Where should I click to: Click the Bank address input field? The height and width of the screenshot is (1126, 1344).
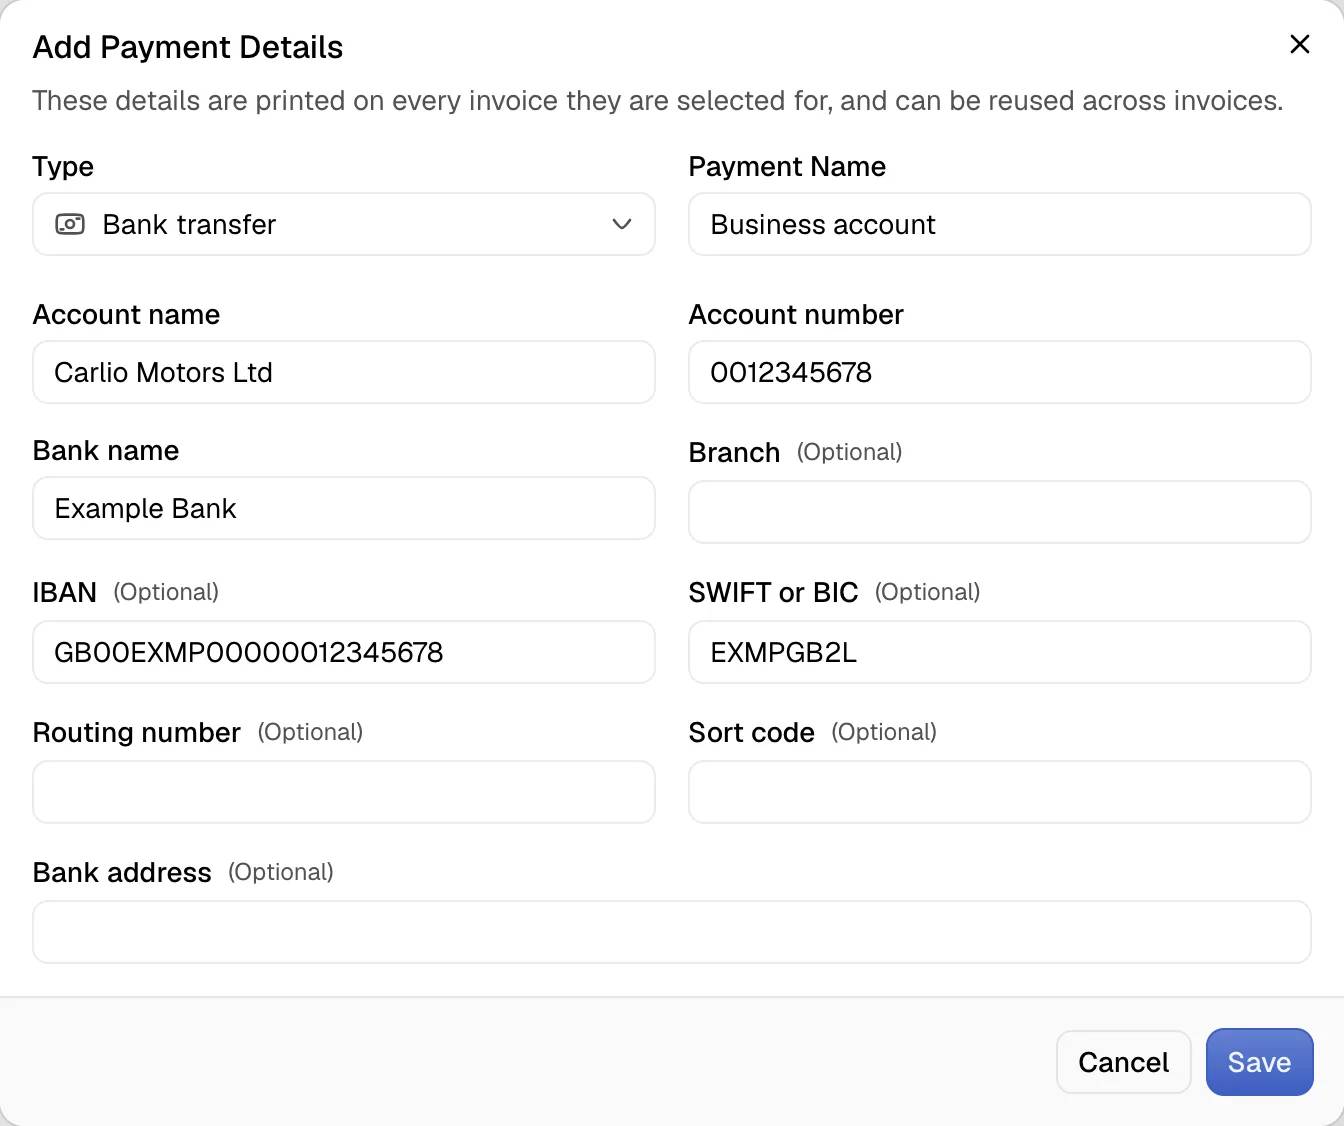(x=672, y=932)
